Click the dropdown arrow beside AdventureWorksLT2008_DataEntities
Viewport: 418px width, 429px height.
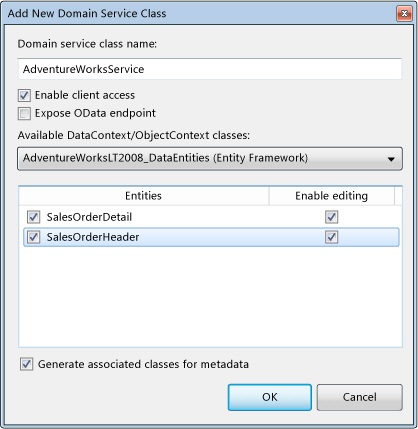(391, 159)
